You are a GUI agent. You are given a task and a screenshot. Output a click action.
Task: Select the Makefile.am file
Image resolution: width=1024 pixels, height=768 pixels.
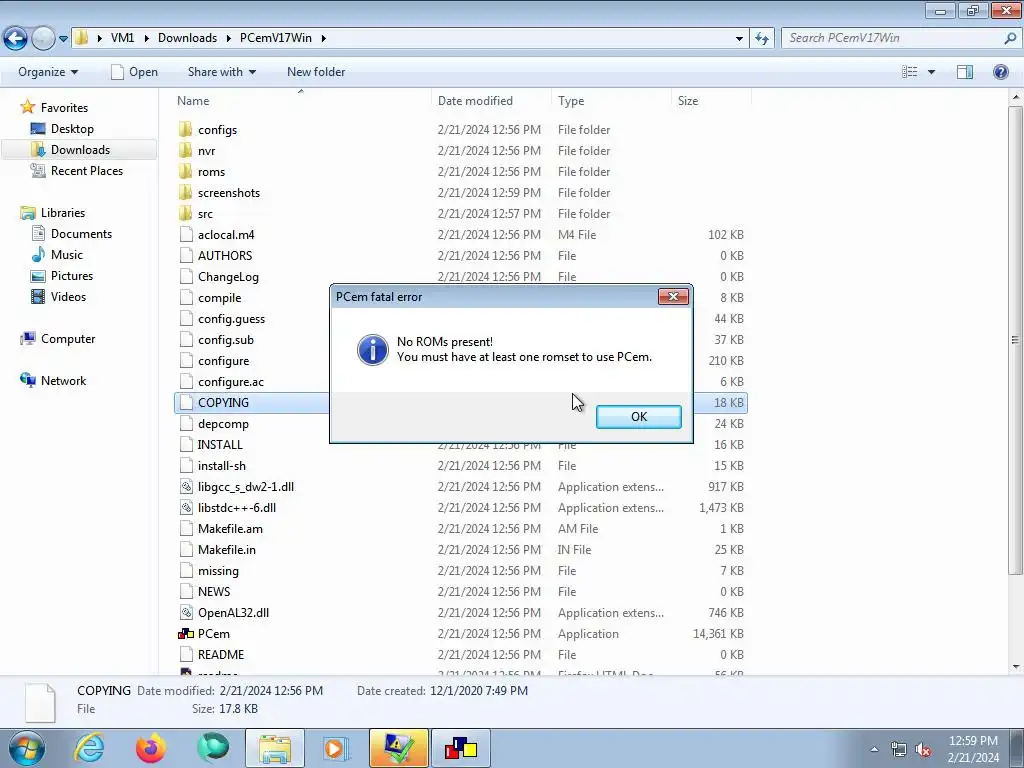coord(230,528)
